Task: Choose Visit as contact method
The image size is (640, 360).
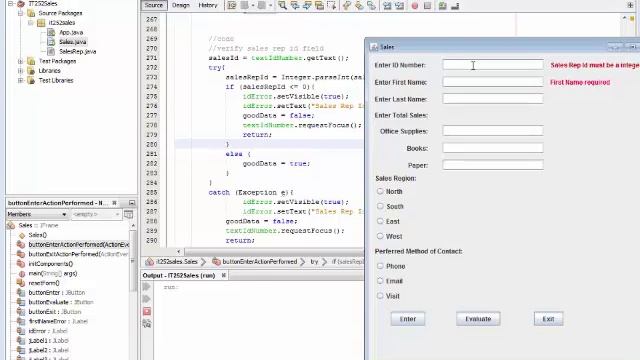Action: [380, 296]
